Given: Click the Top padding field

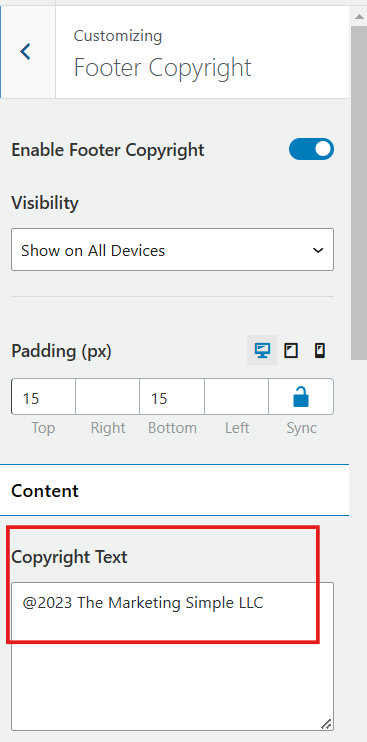Looking at the screenshot, I should coord(44,397).
